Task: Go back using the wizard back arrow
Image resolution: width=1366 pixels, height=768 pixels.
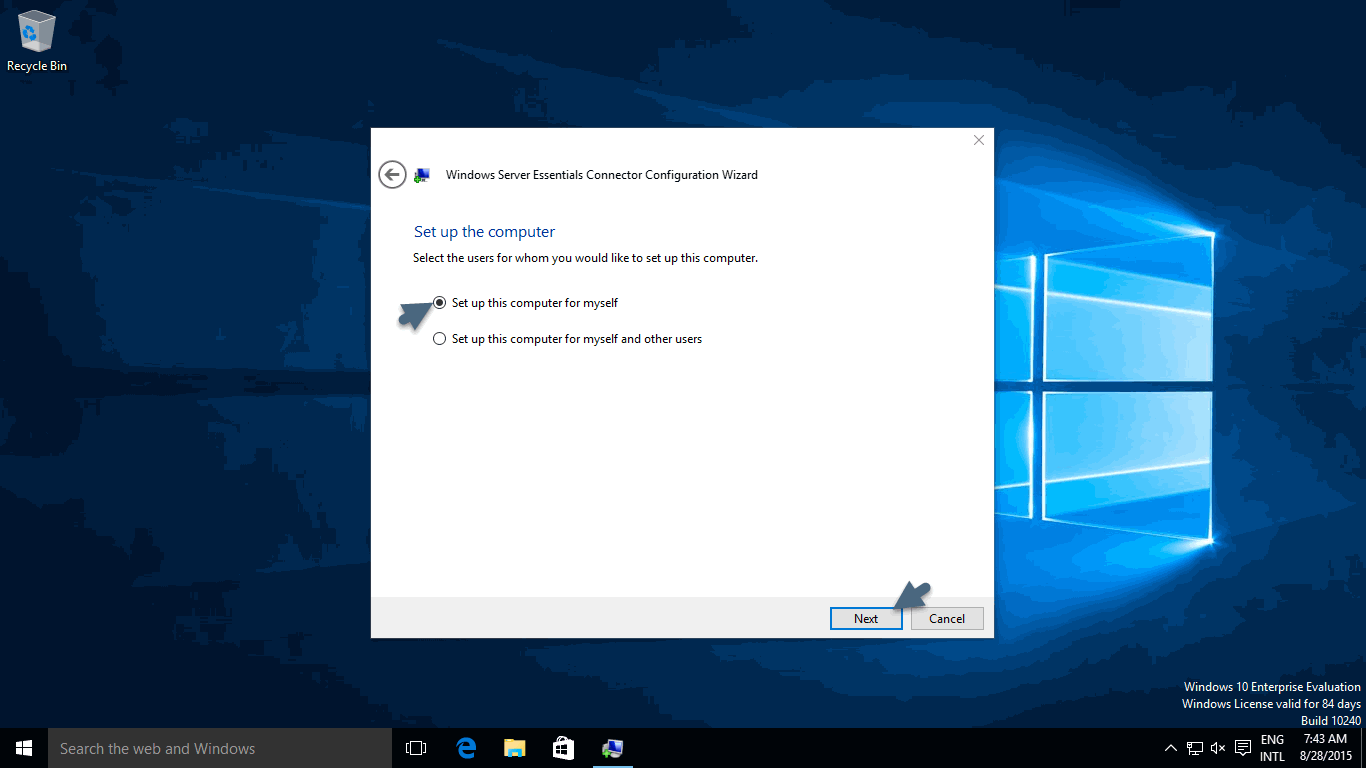Action: tap(392, 174)
